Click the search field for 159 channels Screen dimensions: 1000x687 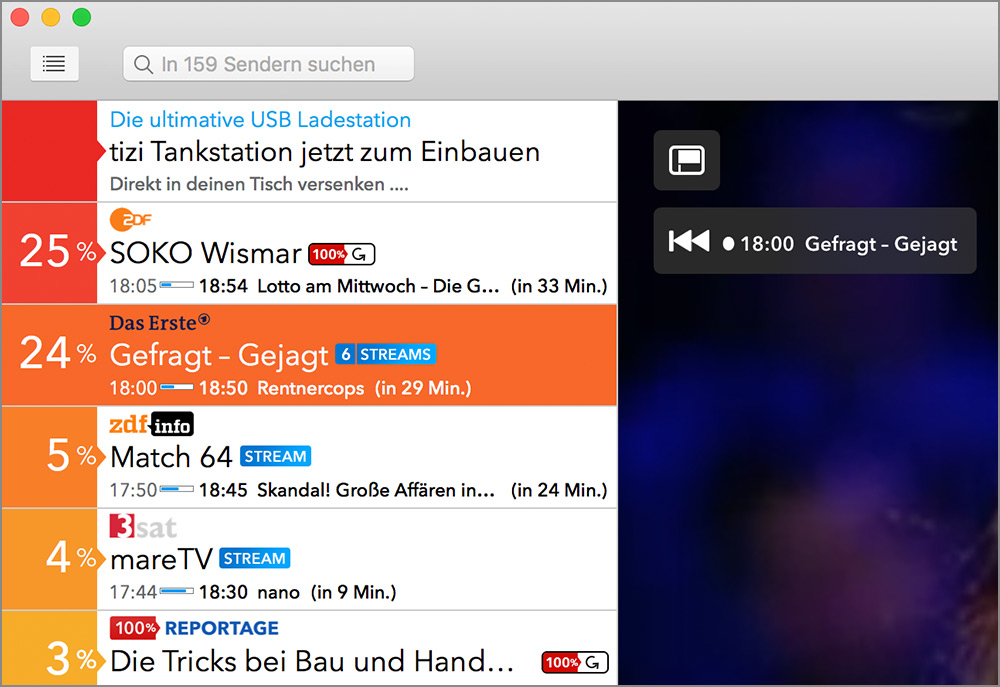tap(268, 64)
